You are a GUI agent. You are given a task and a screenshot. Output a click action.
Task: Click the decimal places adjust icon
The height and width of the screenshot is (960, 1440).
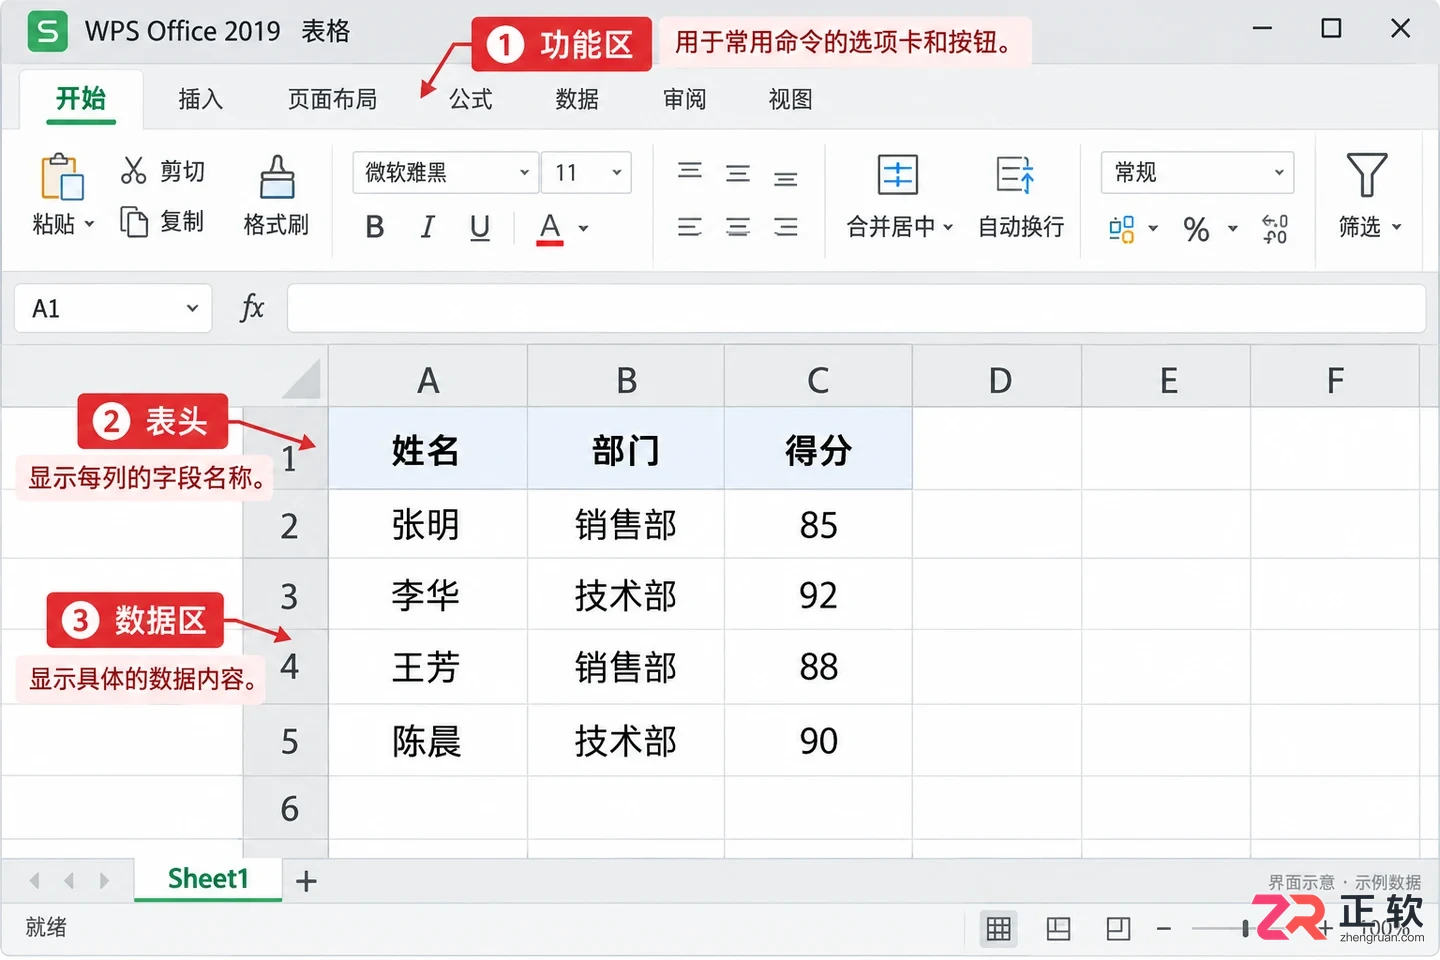click(x=1275, y=229)
